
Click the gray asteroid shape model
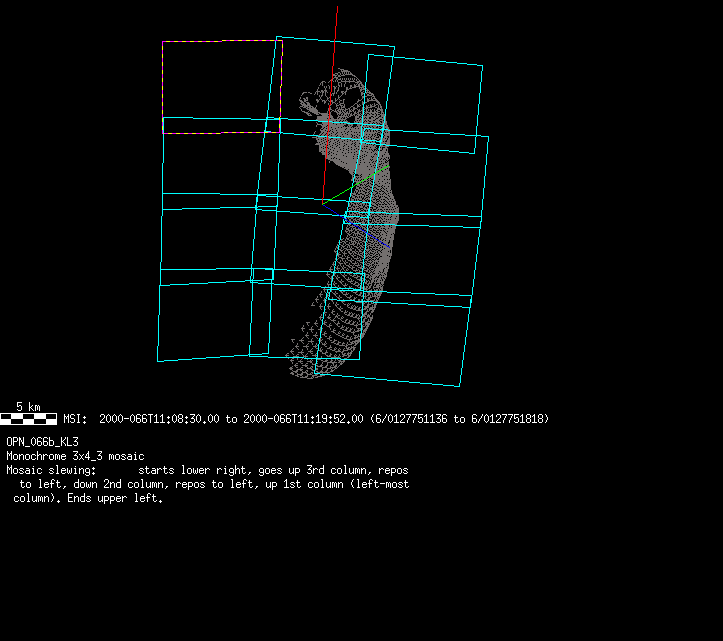342,224
